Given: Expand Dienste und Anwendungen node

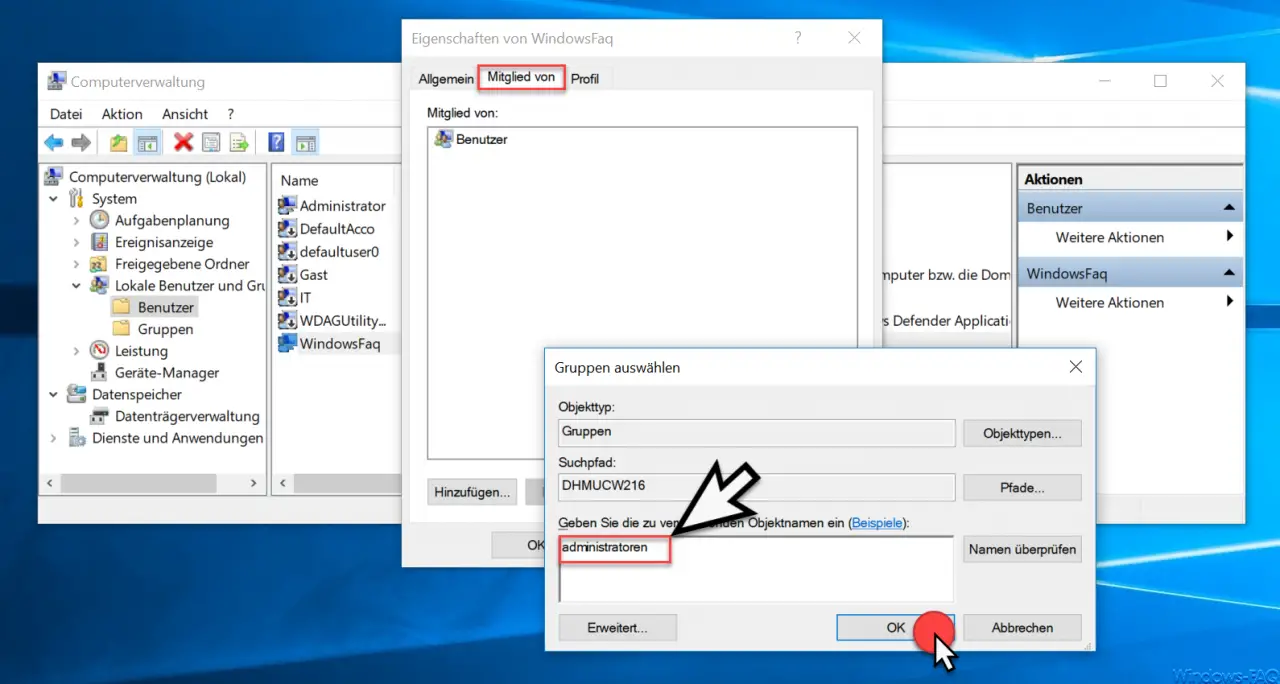Looking at the screenshot, I should click(x=54, y=438).
